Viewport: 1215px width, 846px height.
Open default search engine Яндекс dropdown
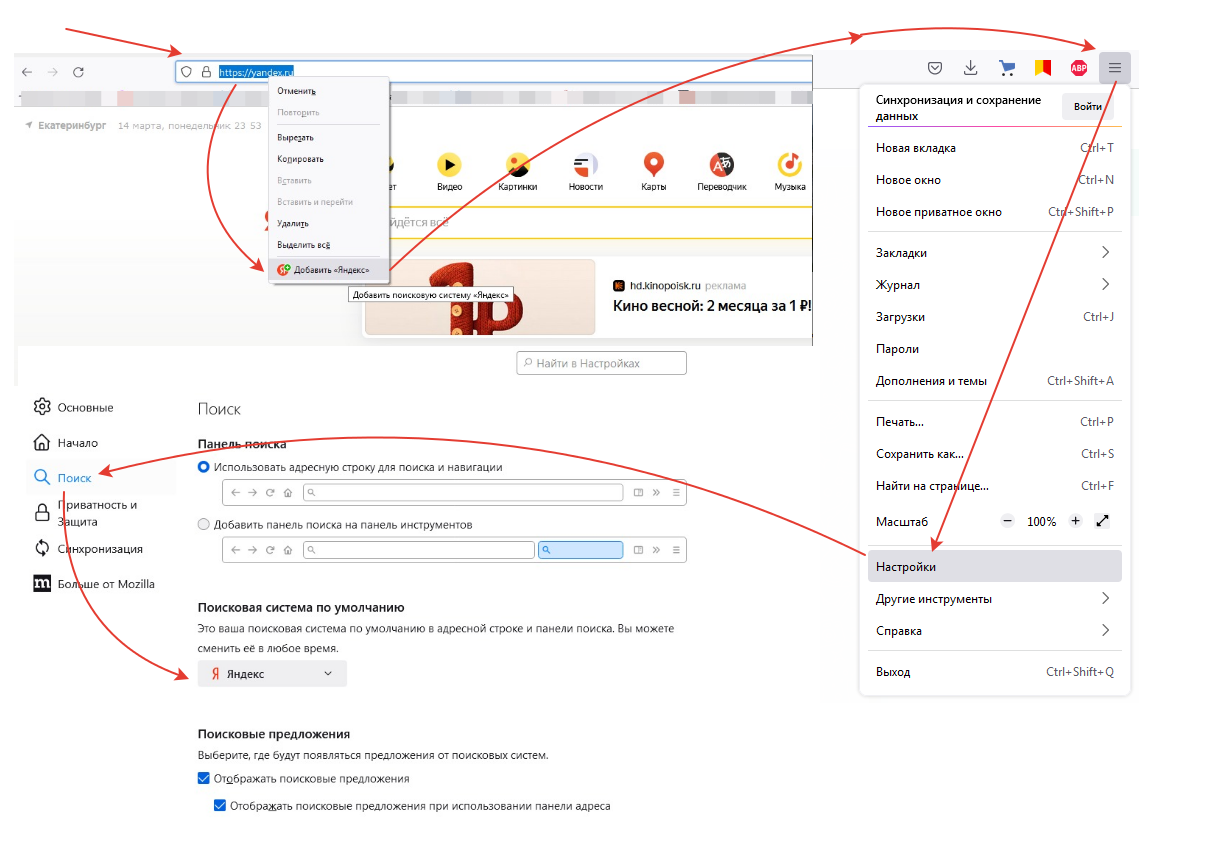[x=272, y=674]
